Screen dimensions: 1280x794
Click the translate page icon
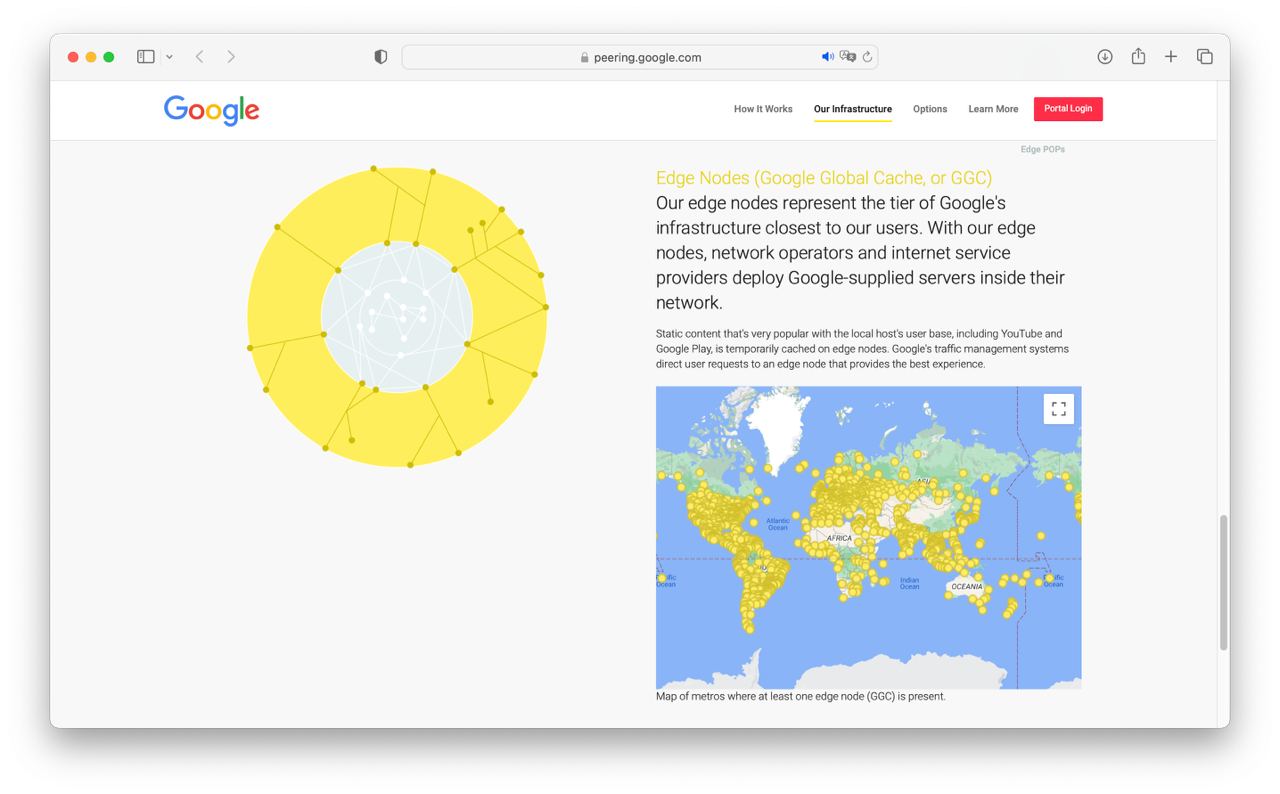pos(848,57)
